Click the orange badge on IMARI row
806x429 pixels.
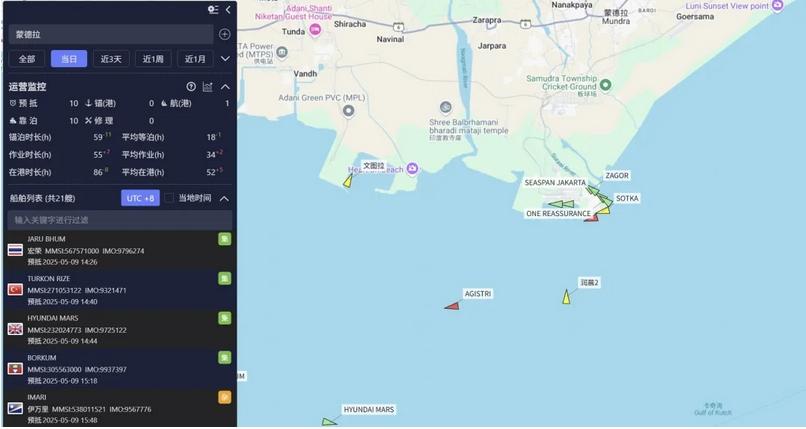pyautogui.click(x=225, y=397)
